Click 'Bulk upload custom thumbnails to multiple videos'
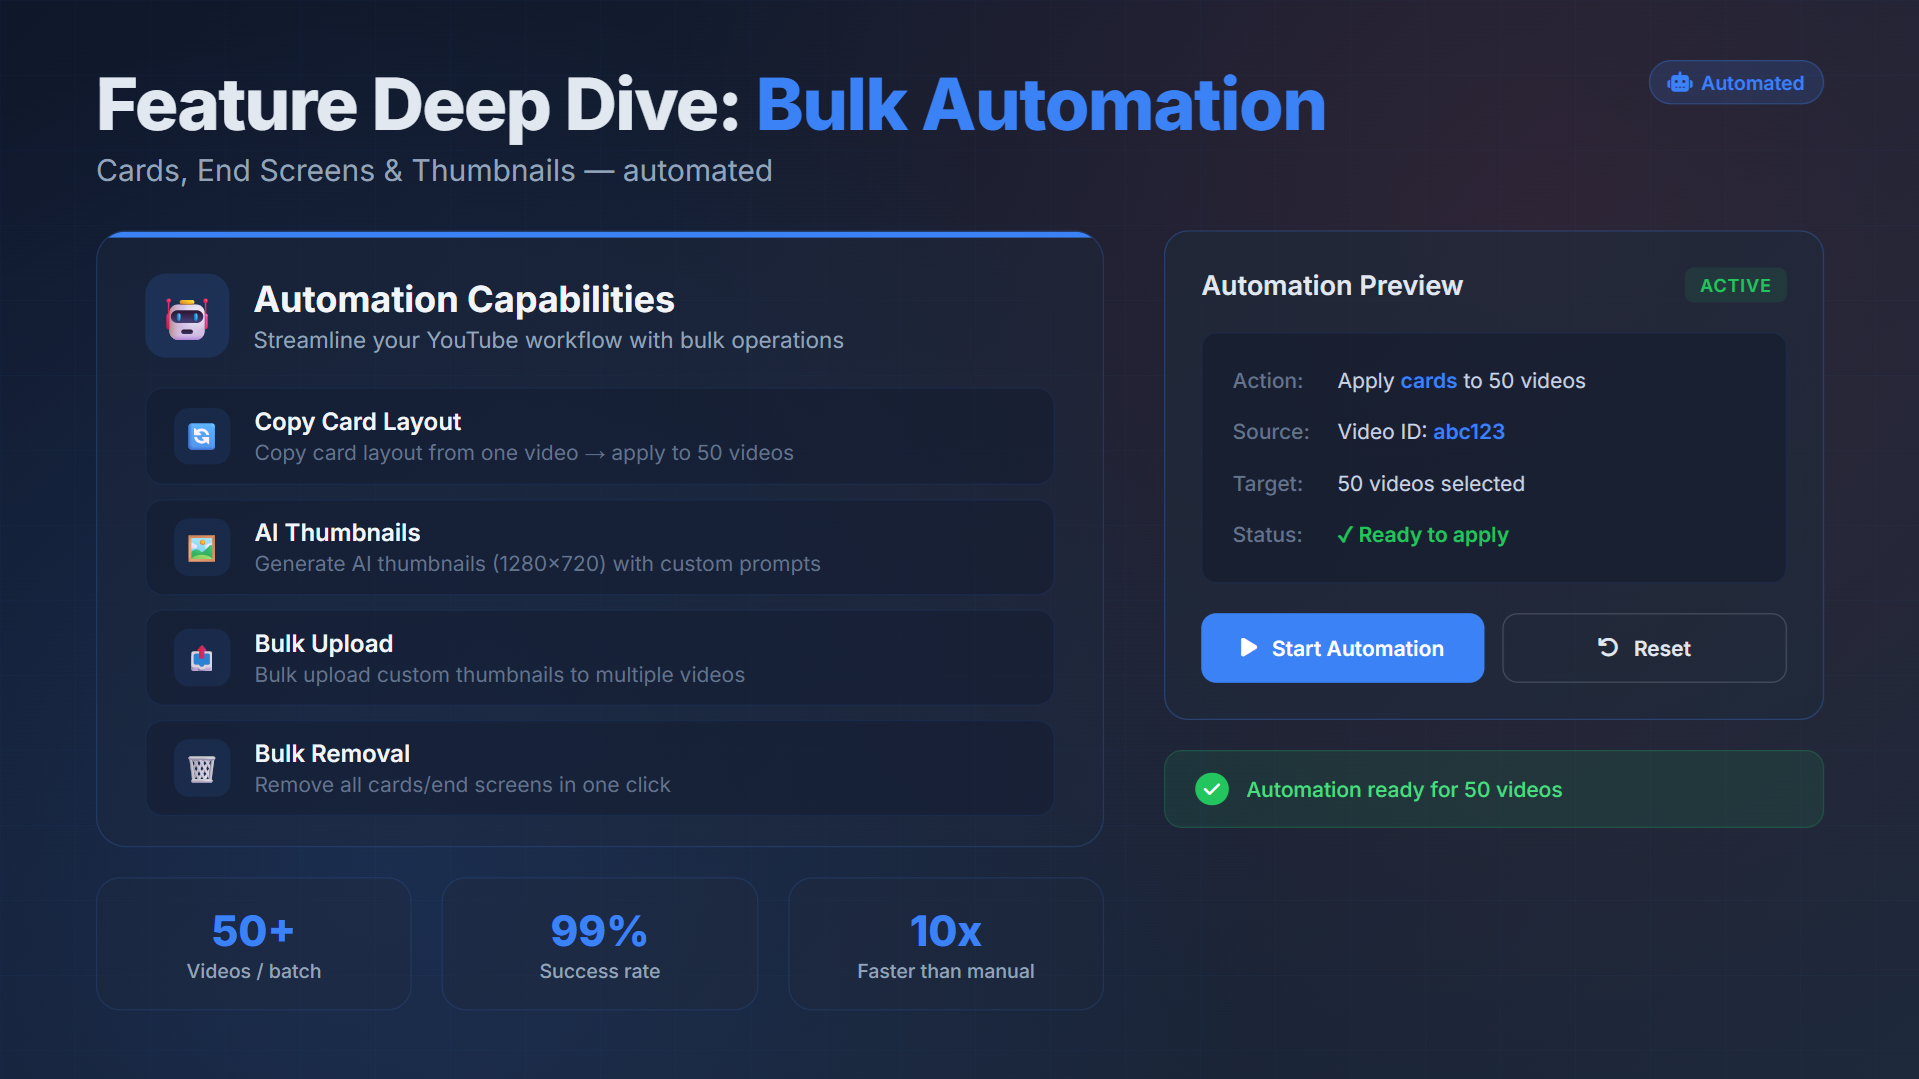1919x1079 pixels. (x=500, y=675)
